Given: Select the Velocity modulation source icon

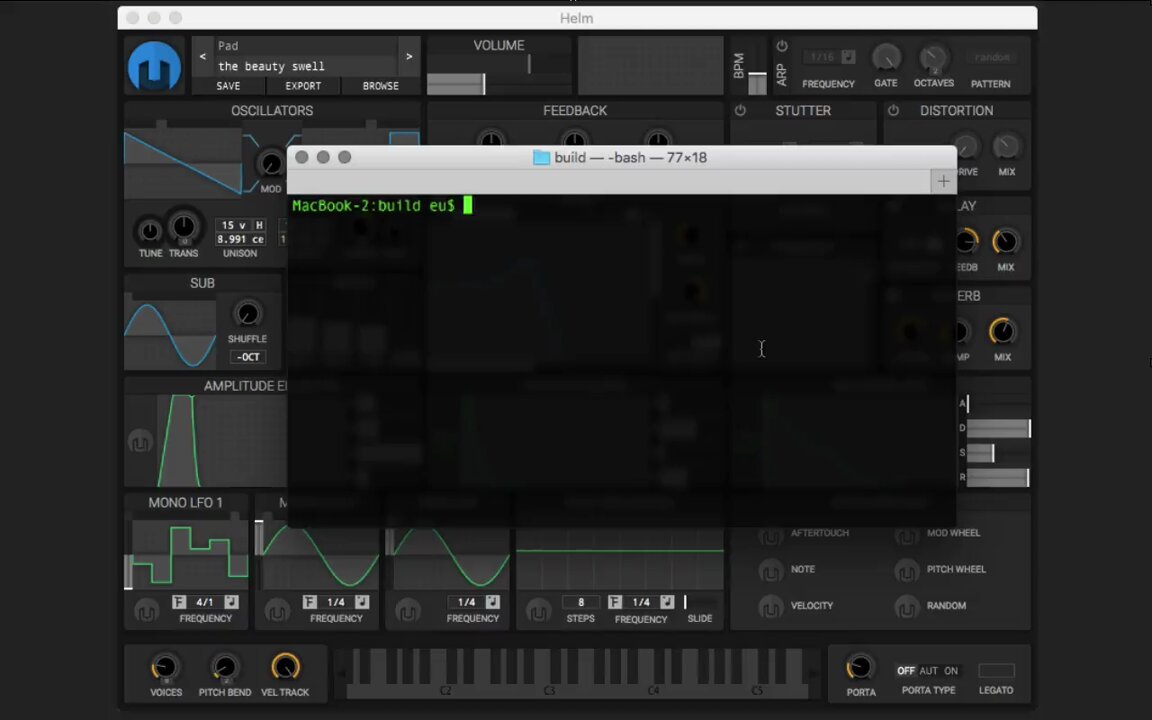Looking at the screenshot, I should tap(771, 607).
